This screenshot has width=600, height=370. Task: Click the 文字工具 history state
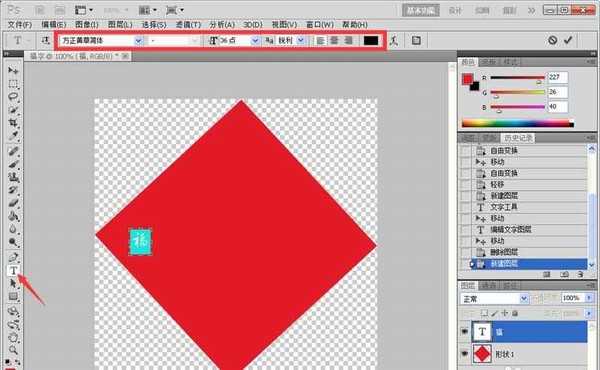(504, 207)
